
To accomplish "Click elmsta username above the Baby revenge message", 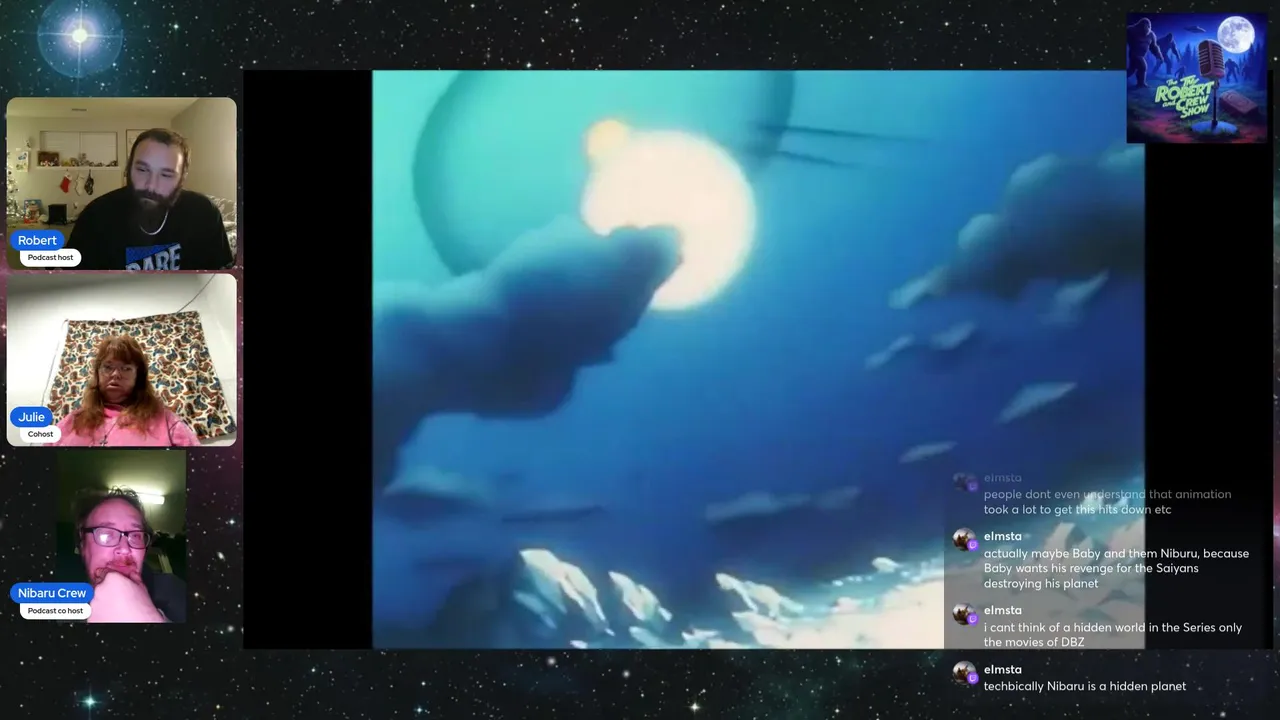I will [1003, 536].
